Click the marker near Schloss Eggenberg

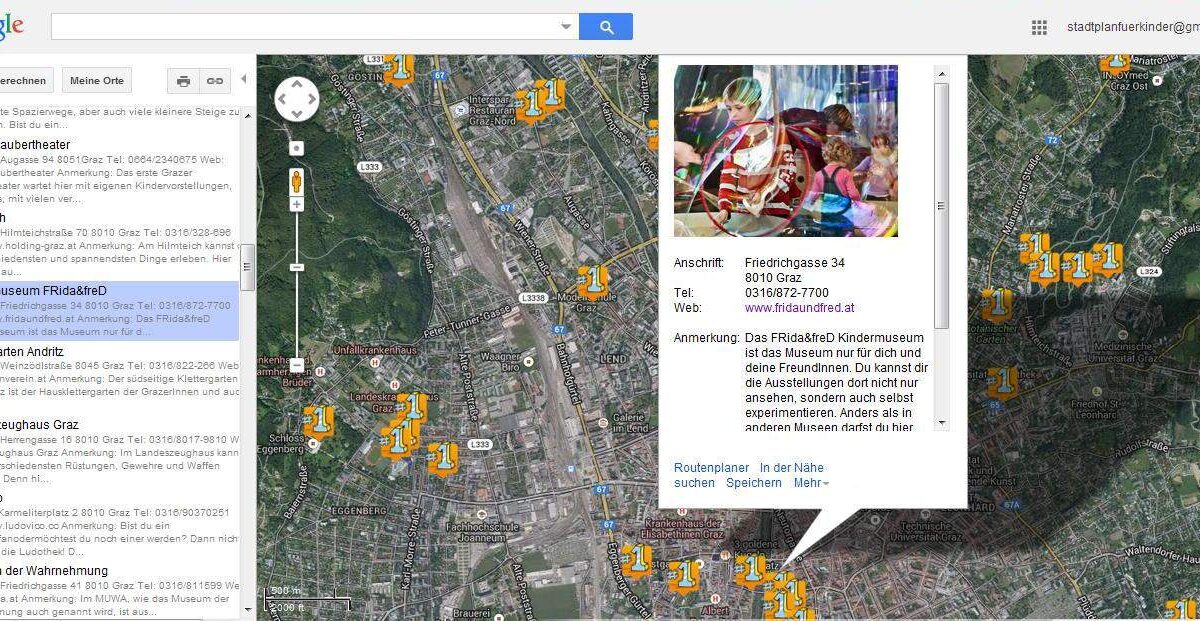point(318,421)
